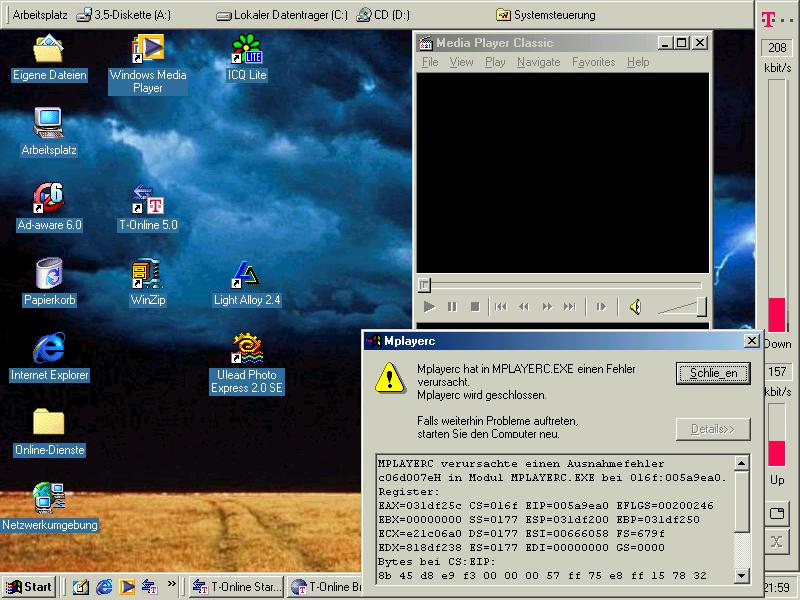Select the Light Alloy 2.4 shortcut
This screenshot has height=600, width=800.
247,282
